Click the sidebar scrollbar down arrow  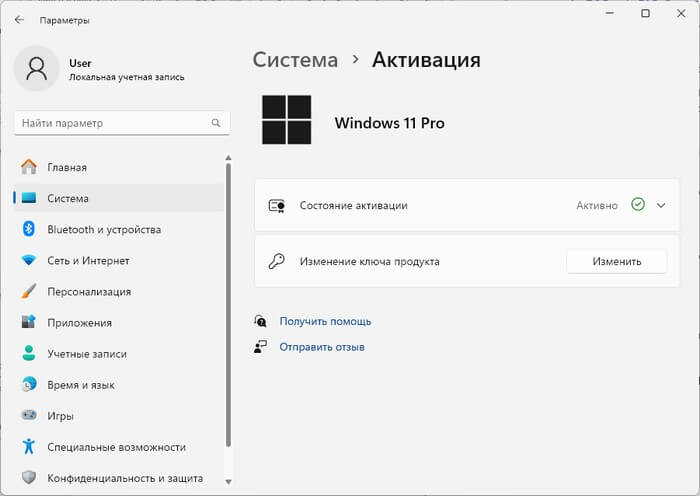pos(228,482)
